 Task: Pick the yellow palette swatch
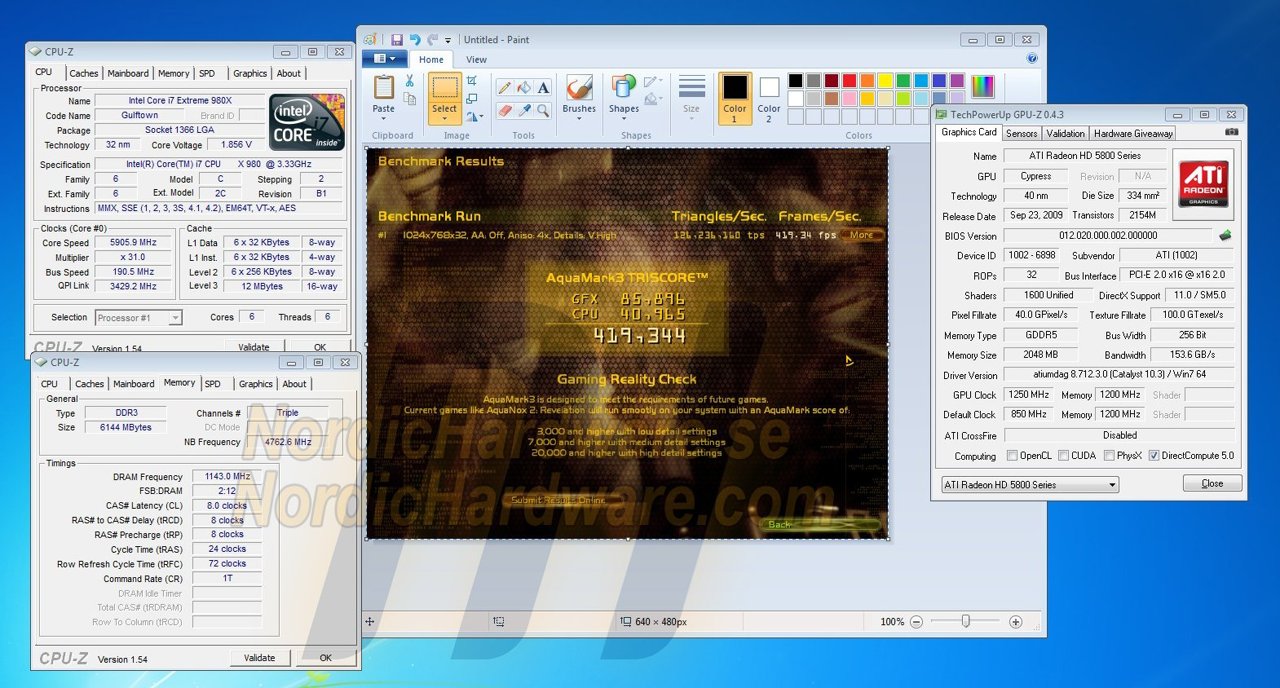(885, 81)
